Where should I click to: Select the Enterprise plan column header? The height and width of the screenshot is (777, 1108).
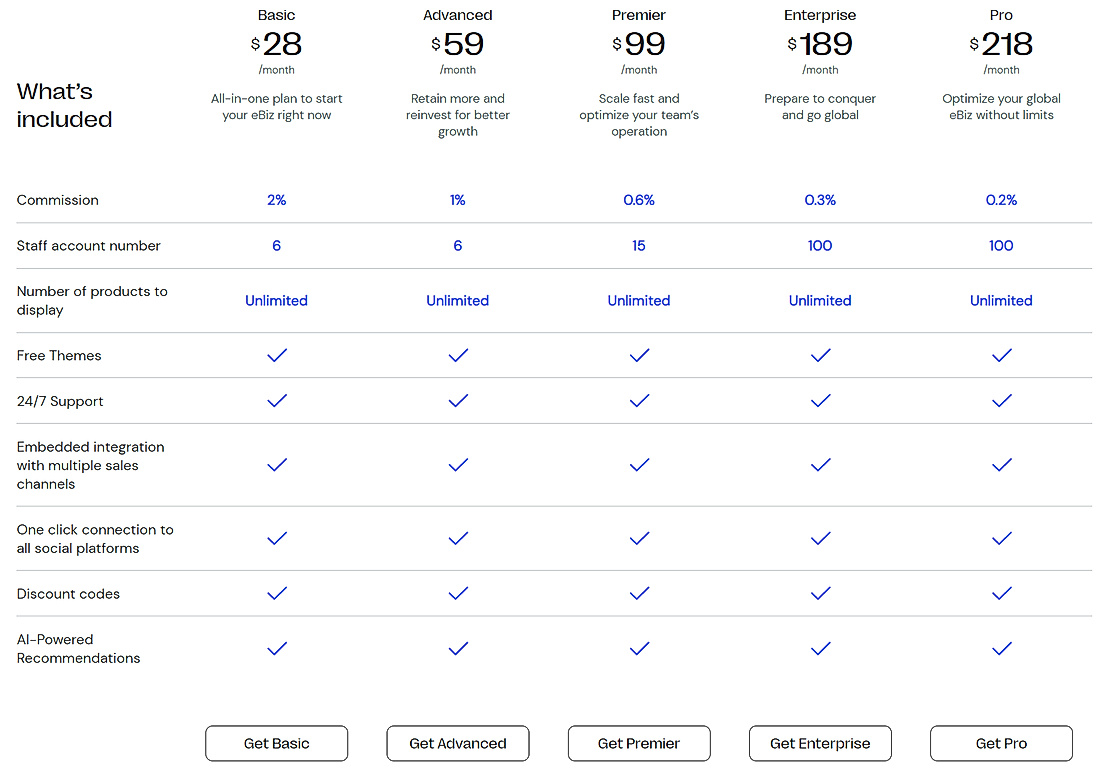(820, 15)
